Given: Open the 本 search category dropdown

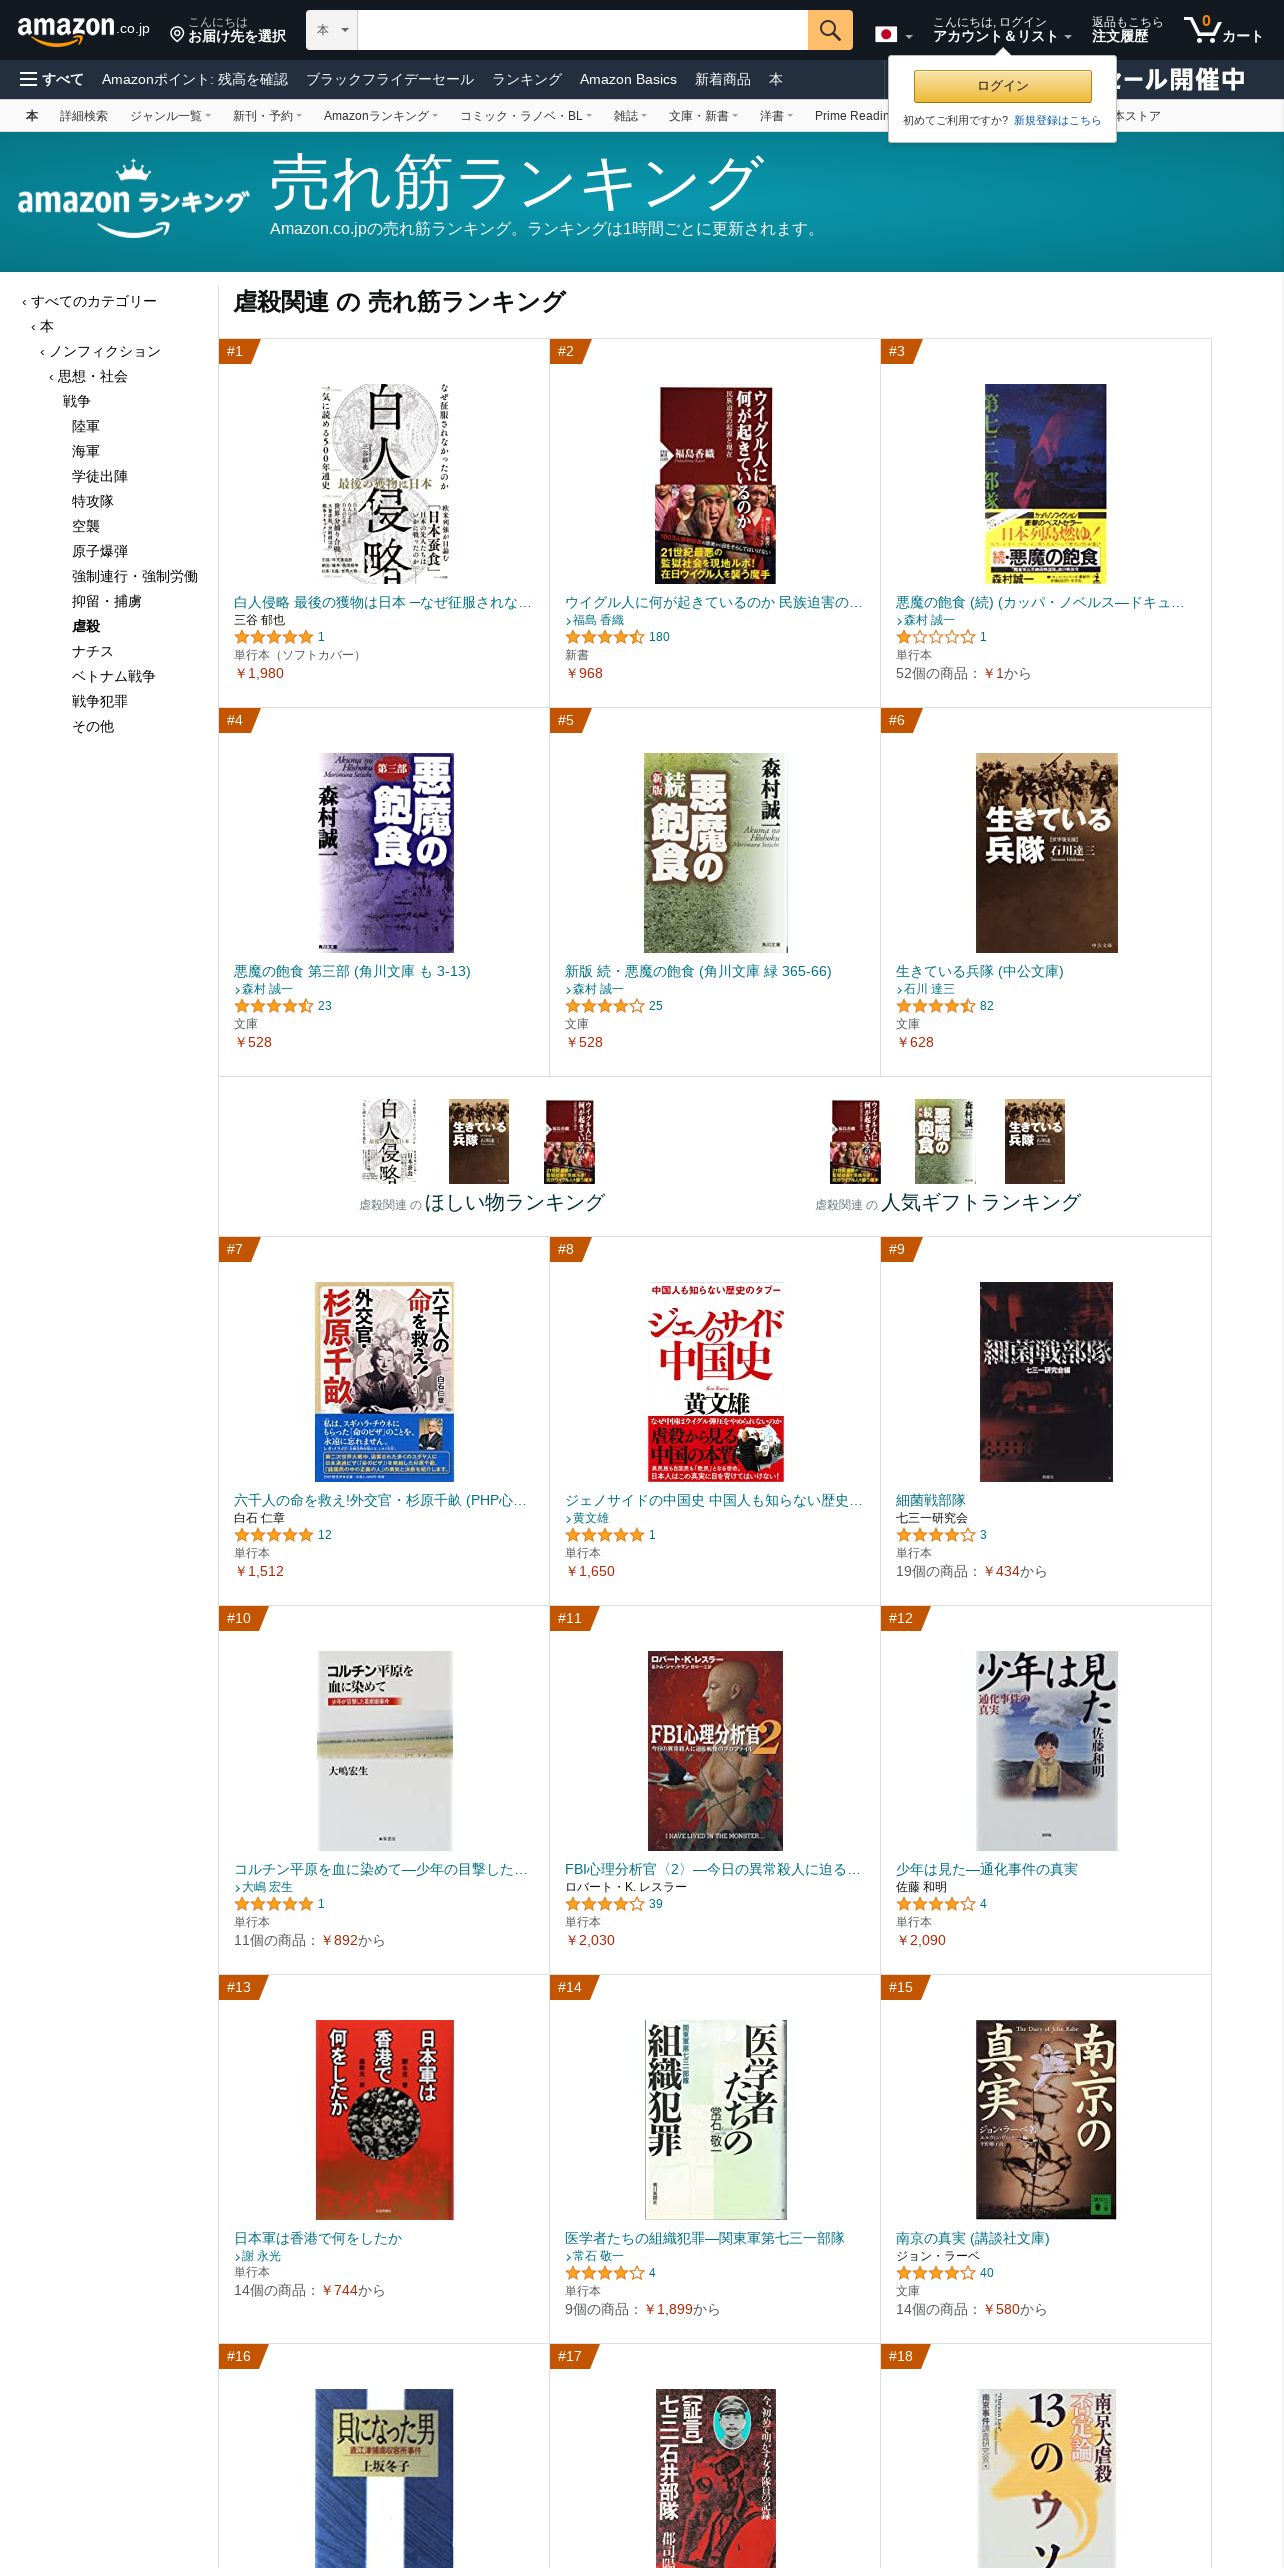Looking at the screenshot, I should (x=332, y=30).
